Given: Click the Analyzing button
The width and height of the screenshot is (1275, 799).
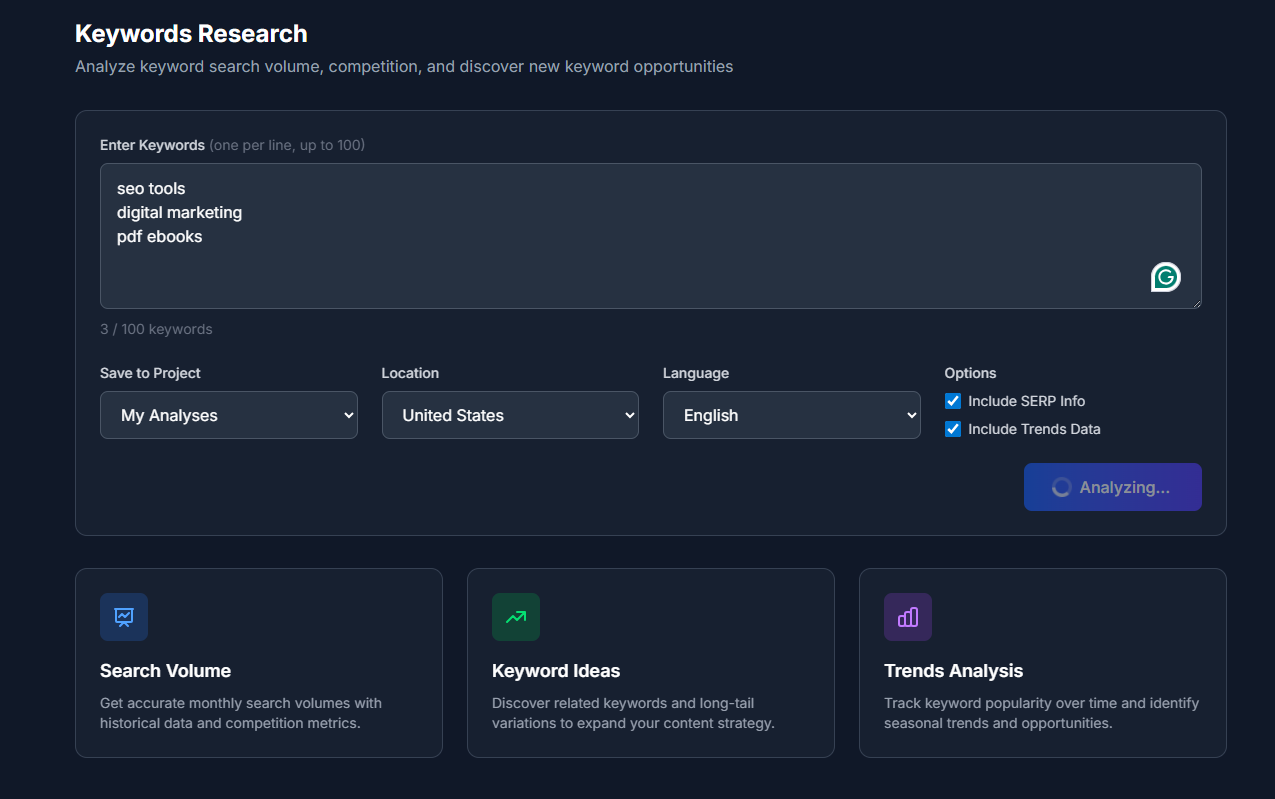Looking at the screenshot, I should point(1112,487).
